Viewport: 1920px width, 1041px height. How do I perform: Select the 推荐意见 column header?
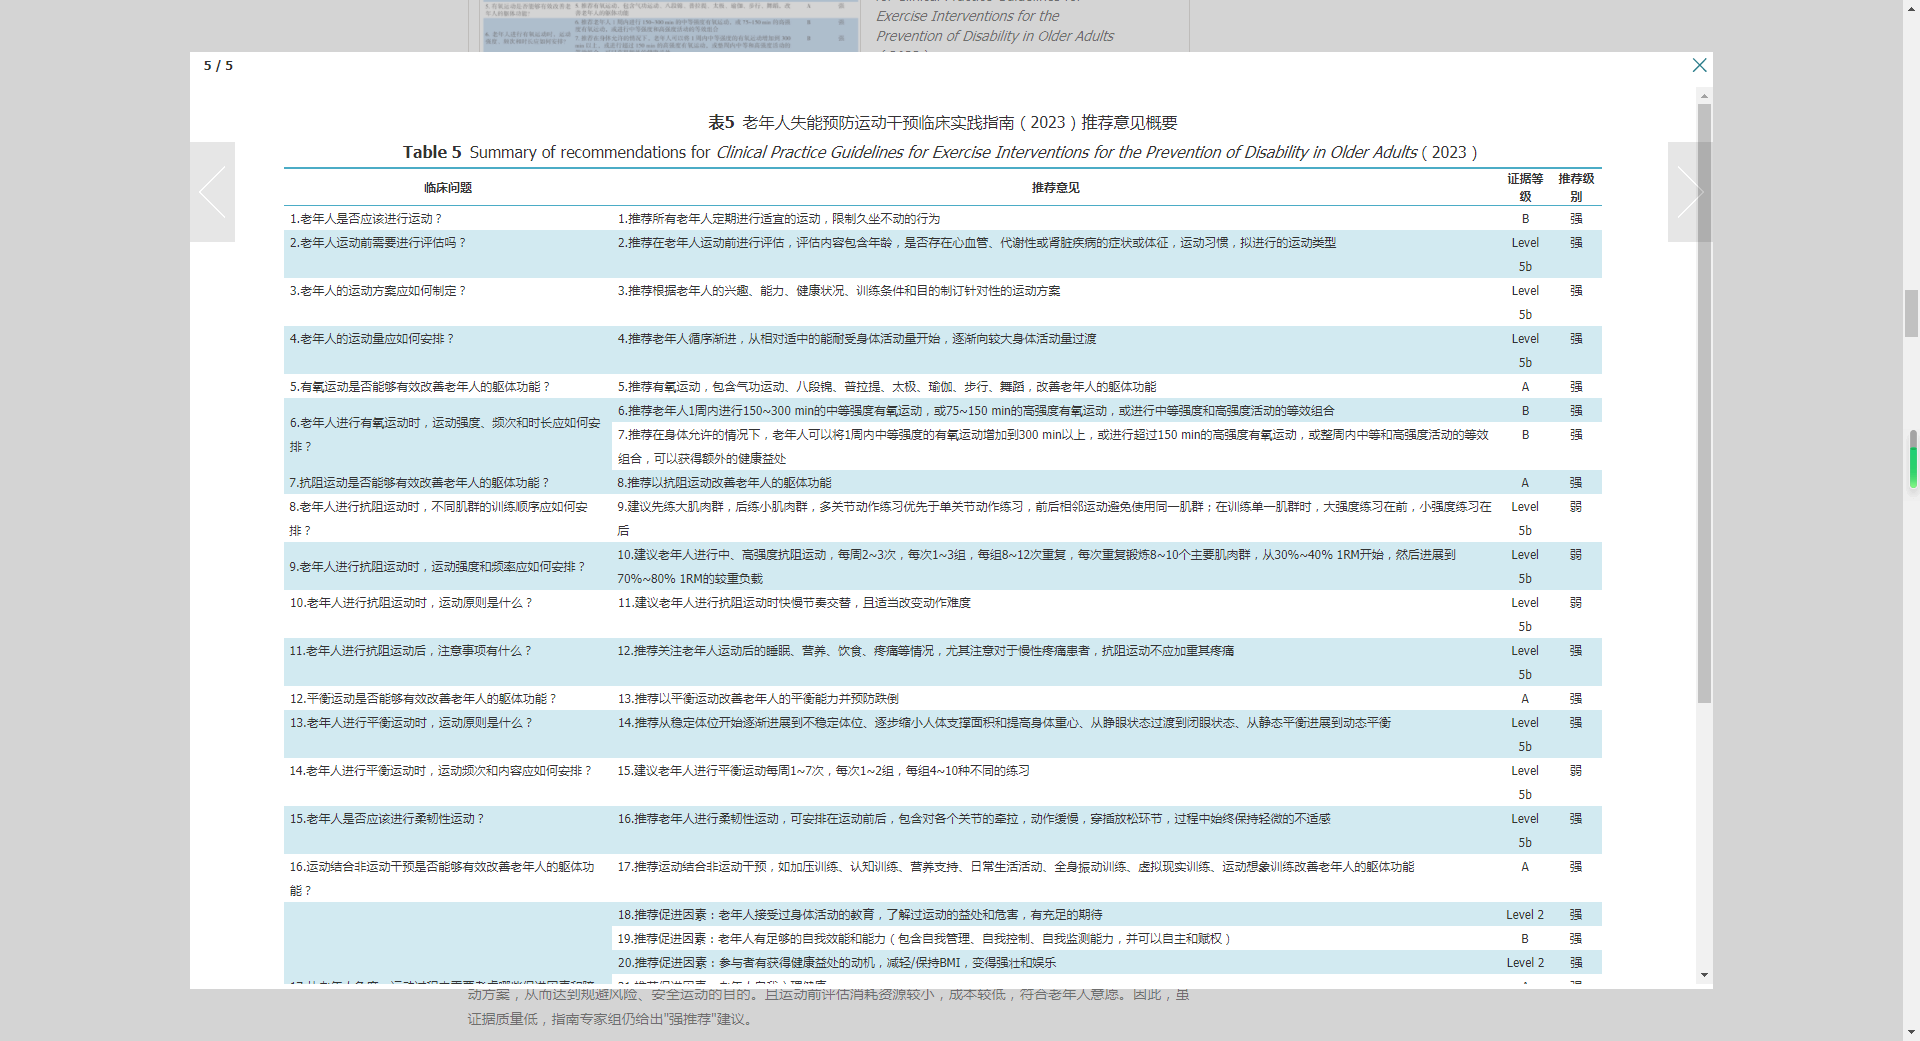[x=1055, y=188]
